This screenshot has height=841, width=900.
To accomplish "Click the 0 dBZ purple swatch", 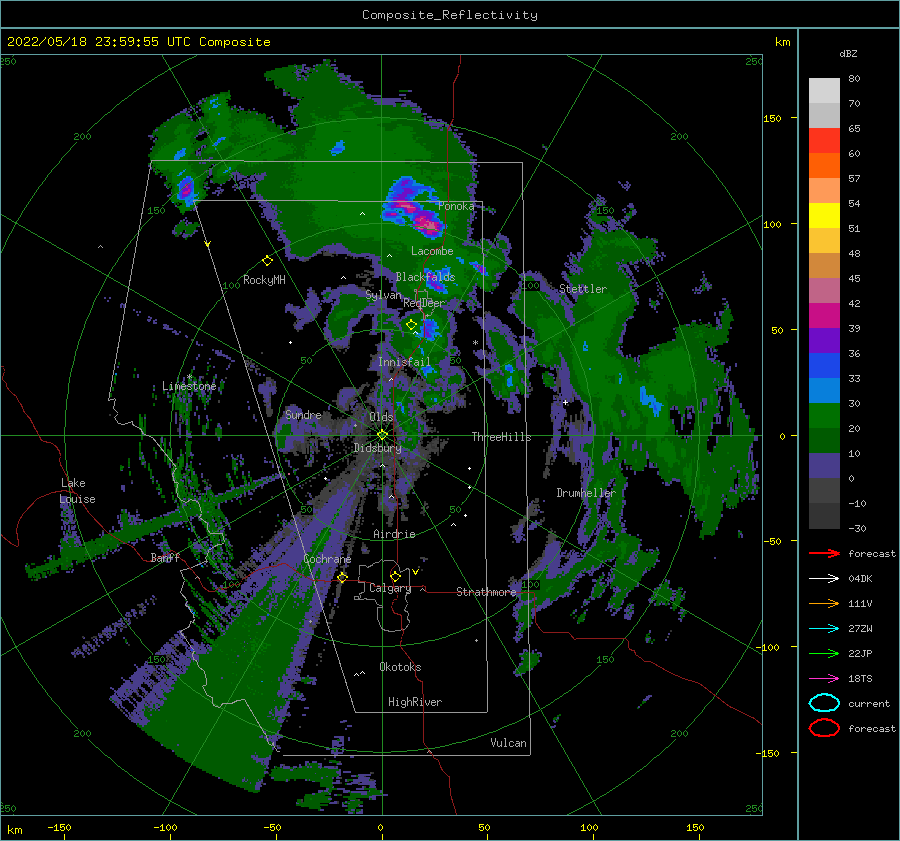I will pos(824,466).
